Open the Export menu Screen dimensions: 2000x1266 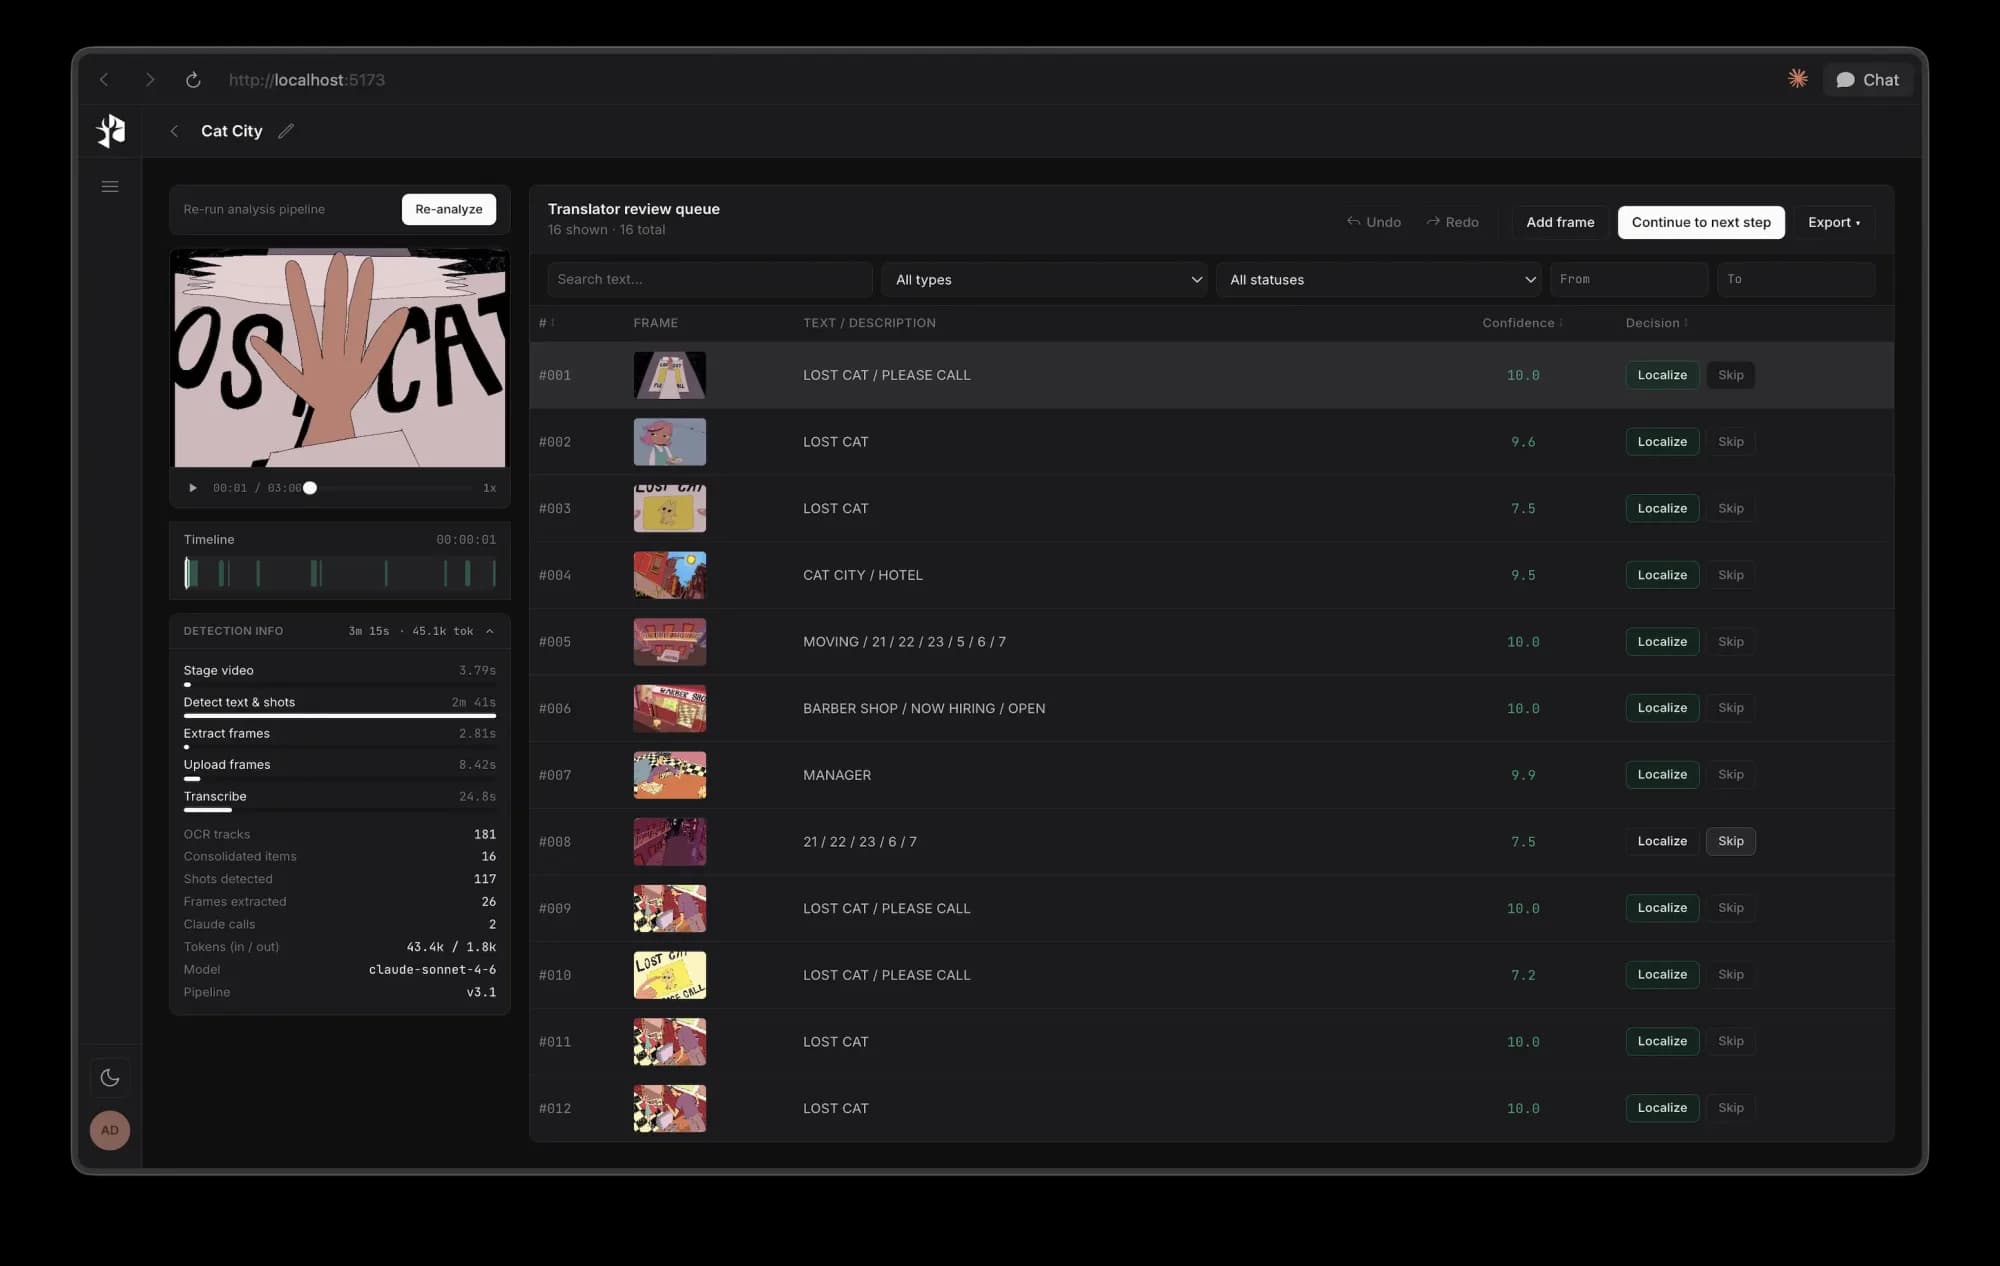pos(1833,222)
